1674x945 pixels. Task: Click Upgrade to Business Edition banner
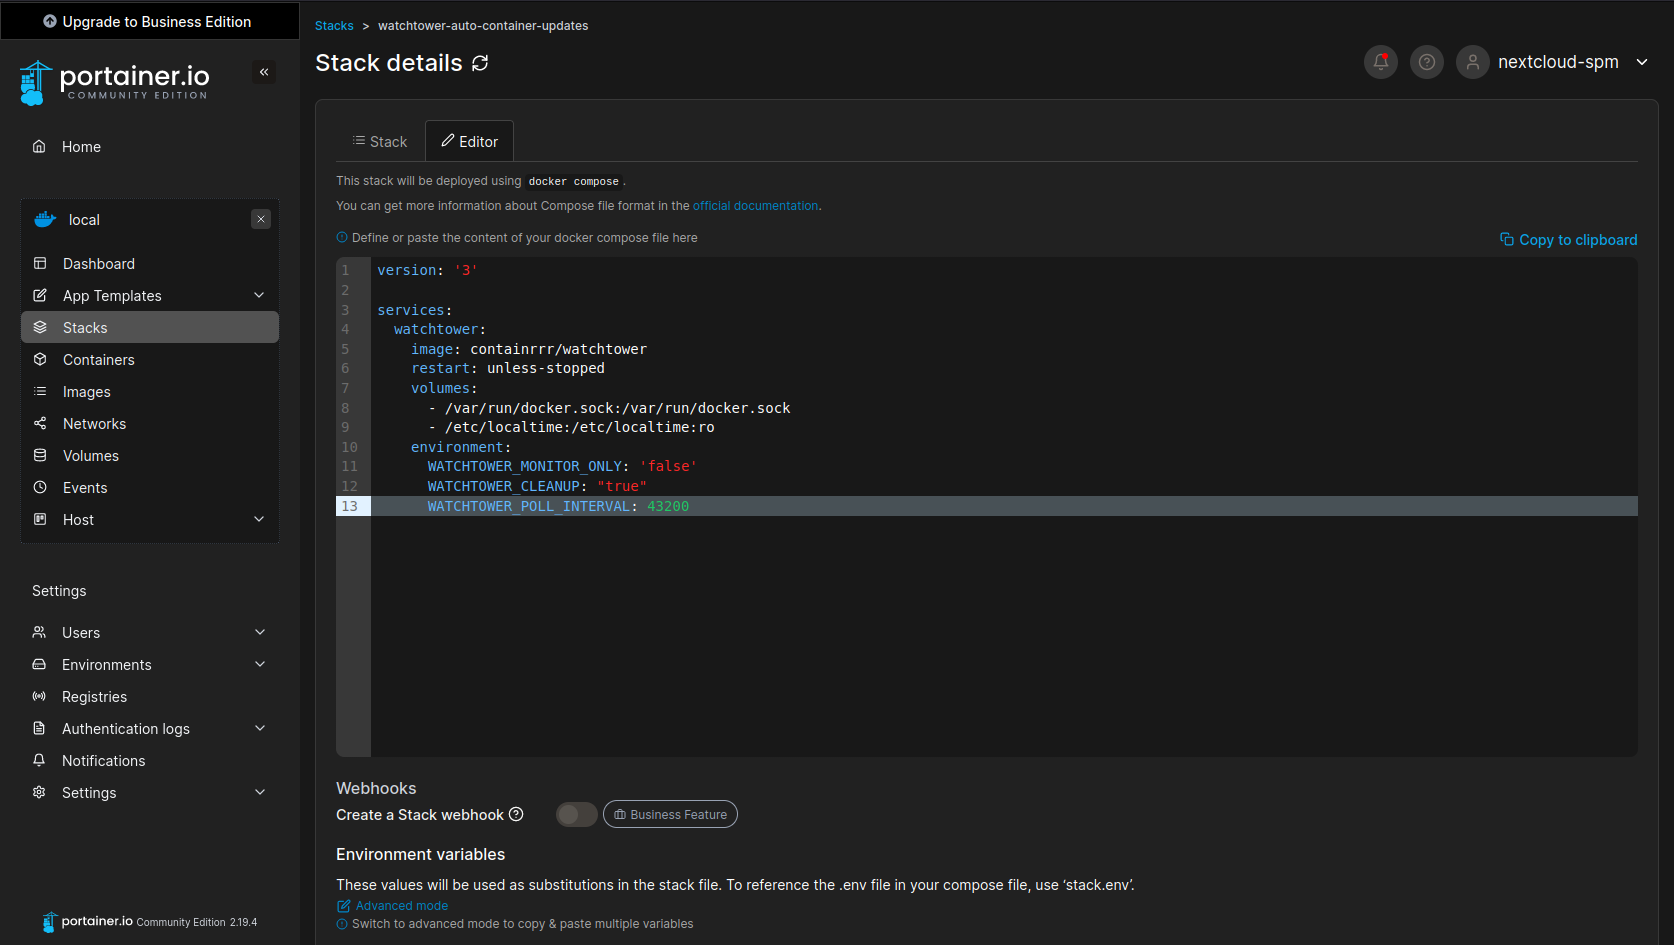[148, 22]
